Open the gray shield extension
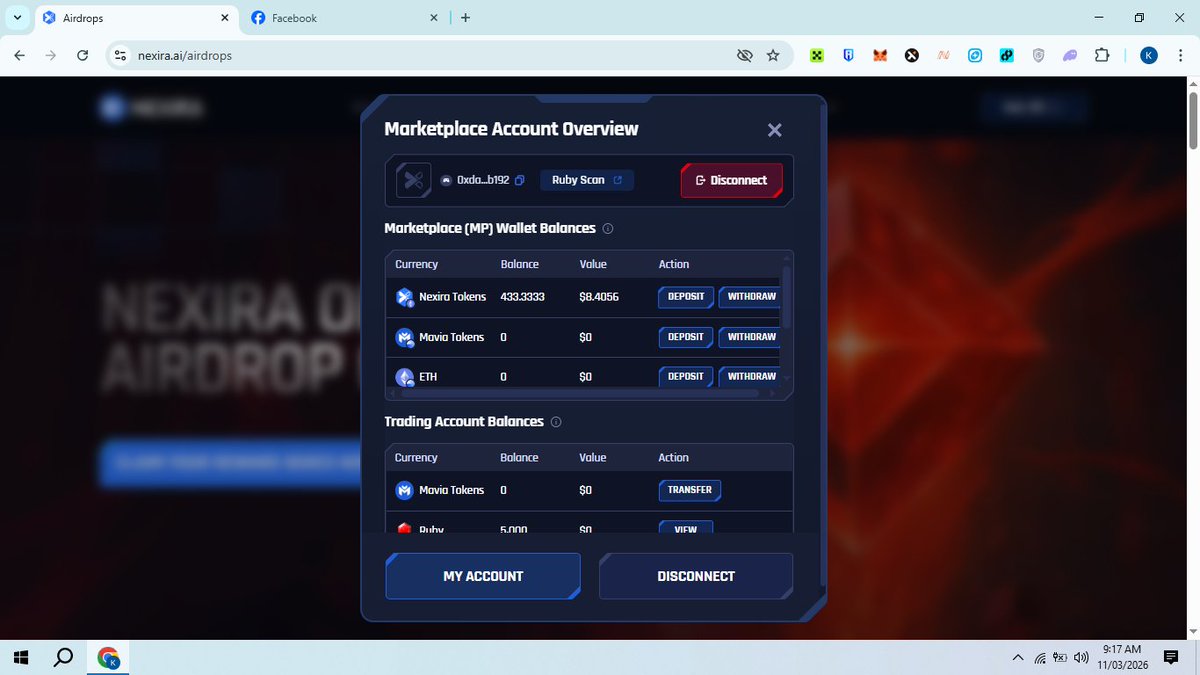This screenshot has width=1200, height=675. coord(1038,56)
